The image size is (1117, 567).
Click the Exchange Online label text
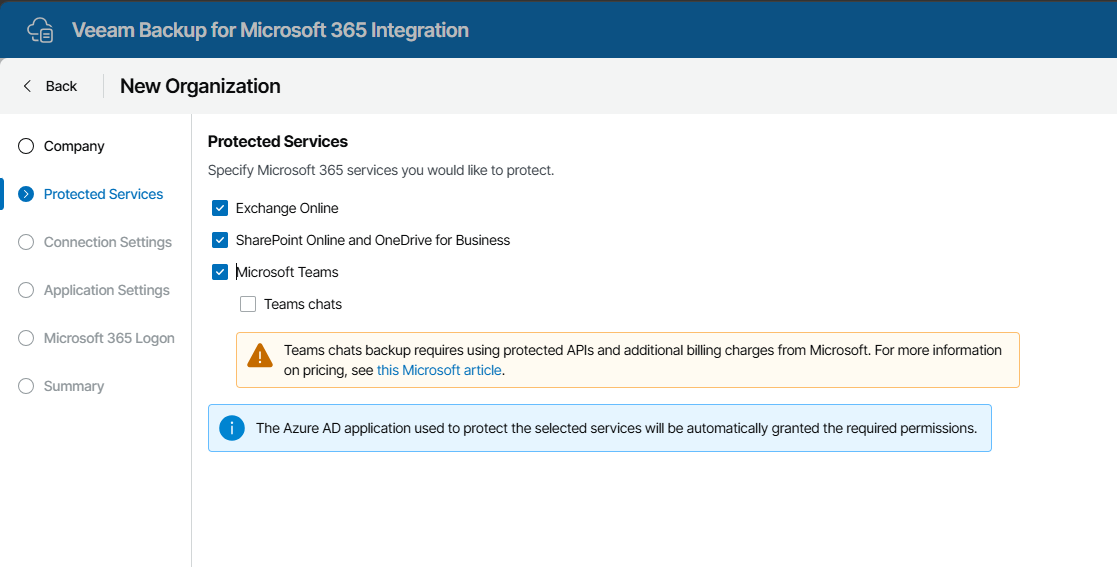[x=287, y=208]
